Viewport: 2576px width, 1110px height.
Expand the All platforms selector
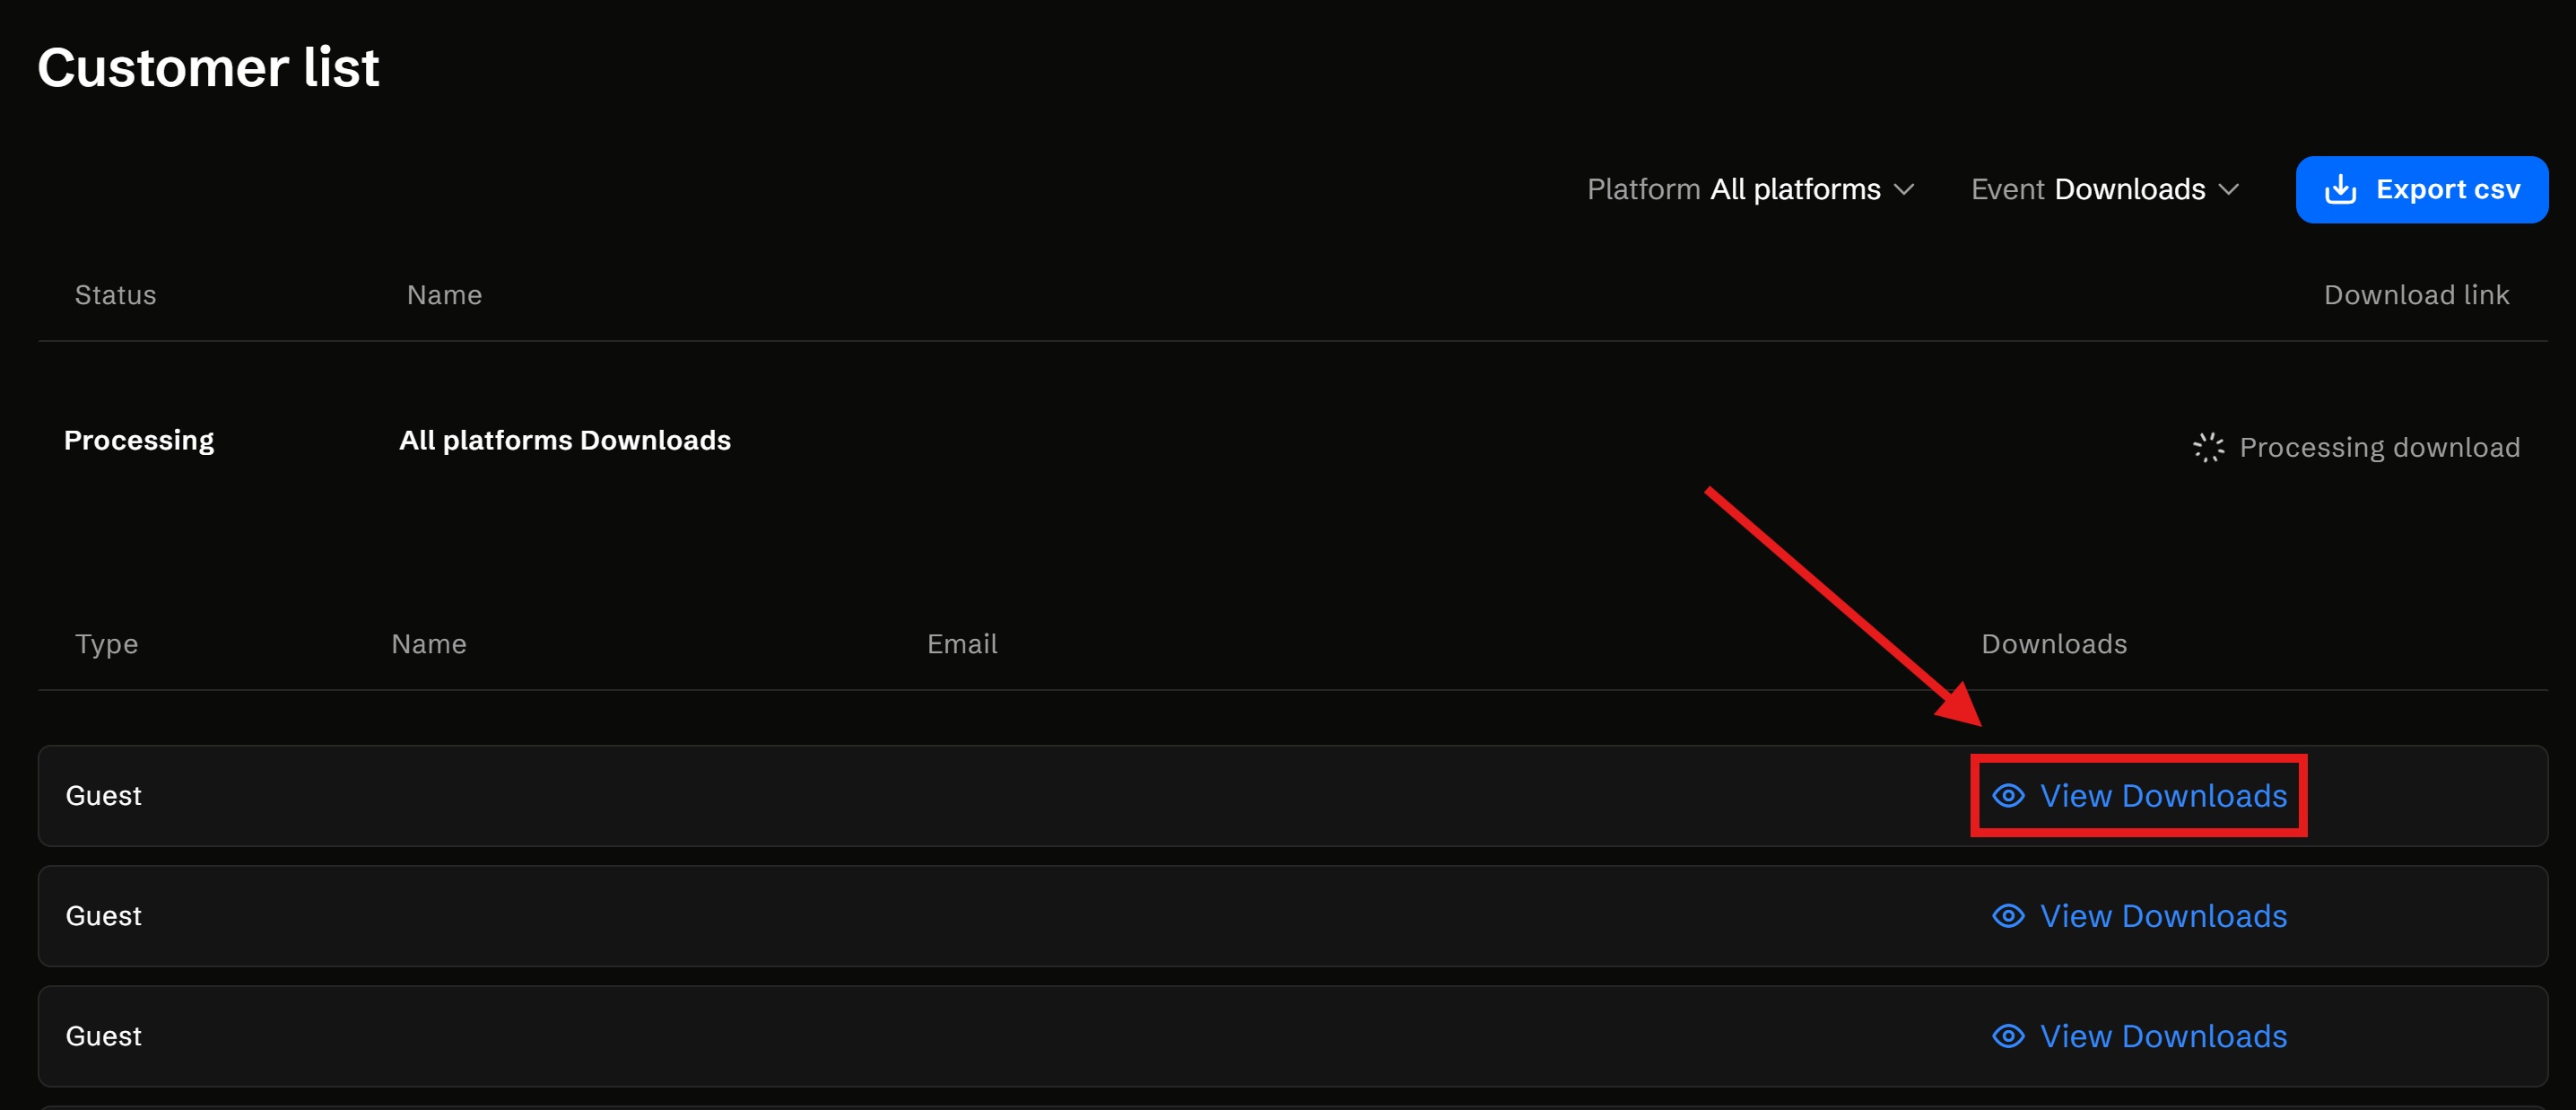tap(1793, 190)
